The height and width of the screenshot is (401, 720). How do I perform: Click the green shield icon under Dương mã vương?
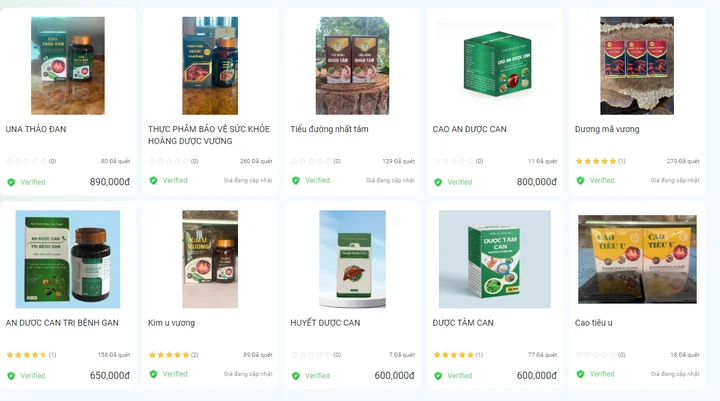580,180
